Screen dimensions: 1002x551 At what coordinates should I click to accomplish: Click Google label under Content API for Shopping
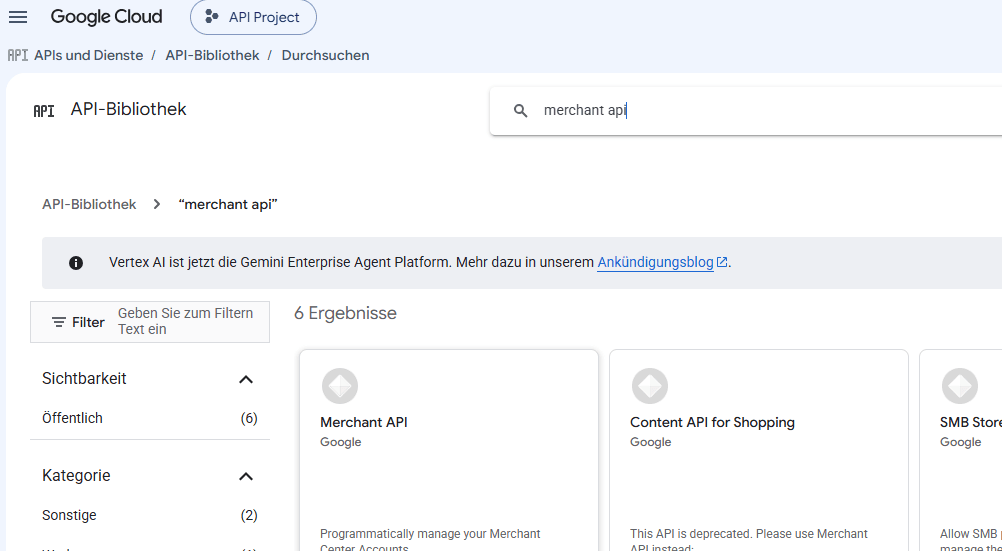tap(651, 442)
